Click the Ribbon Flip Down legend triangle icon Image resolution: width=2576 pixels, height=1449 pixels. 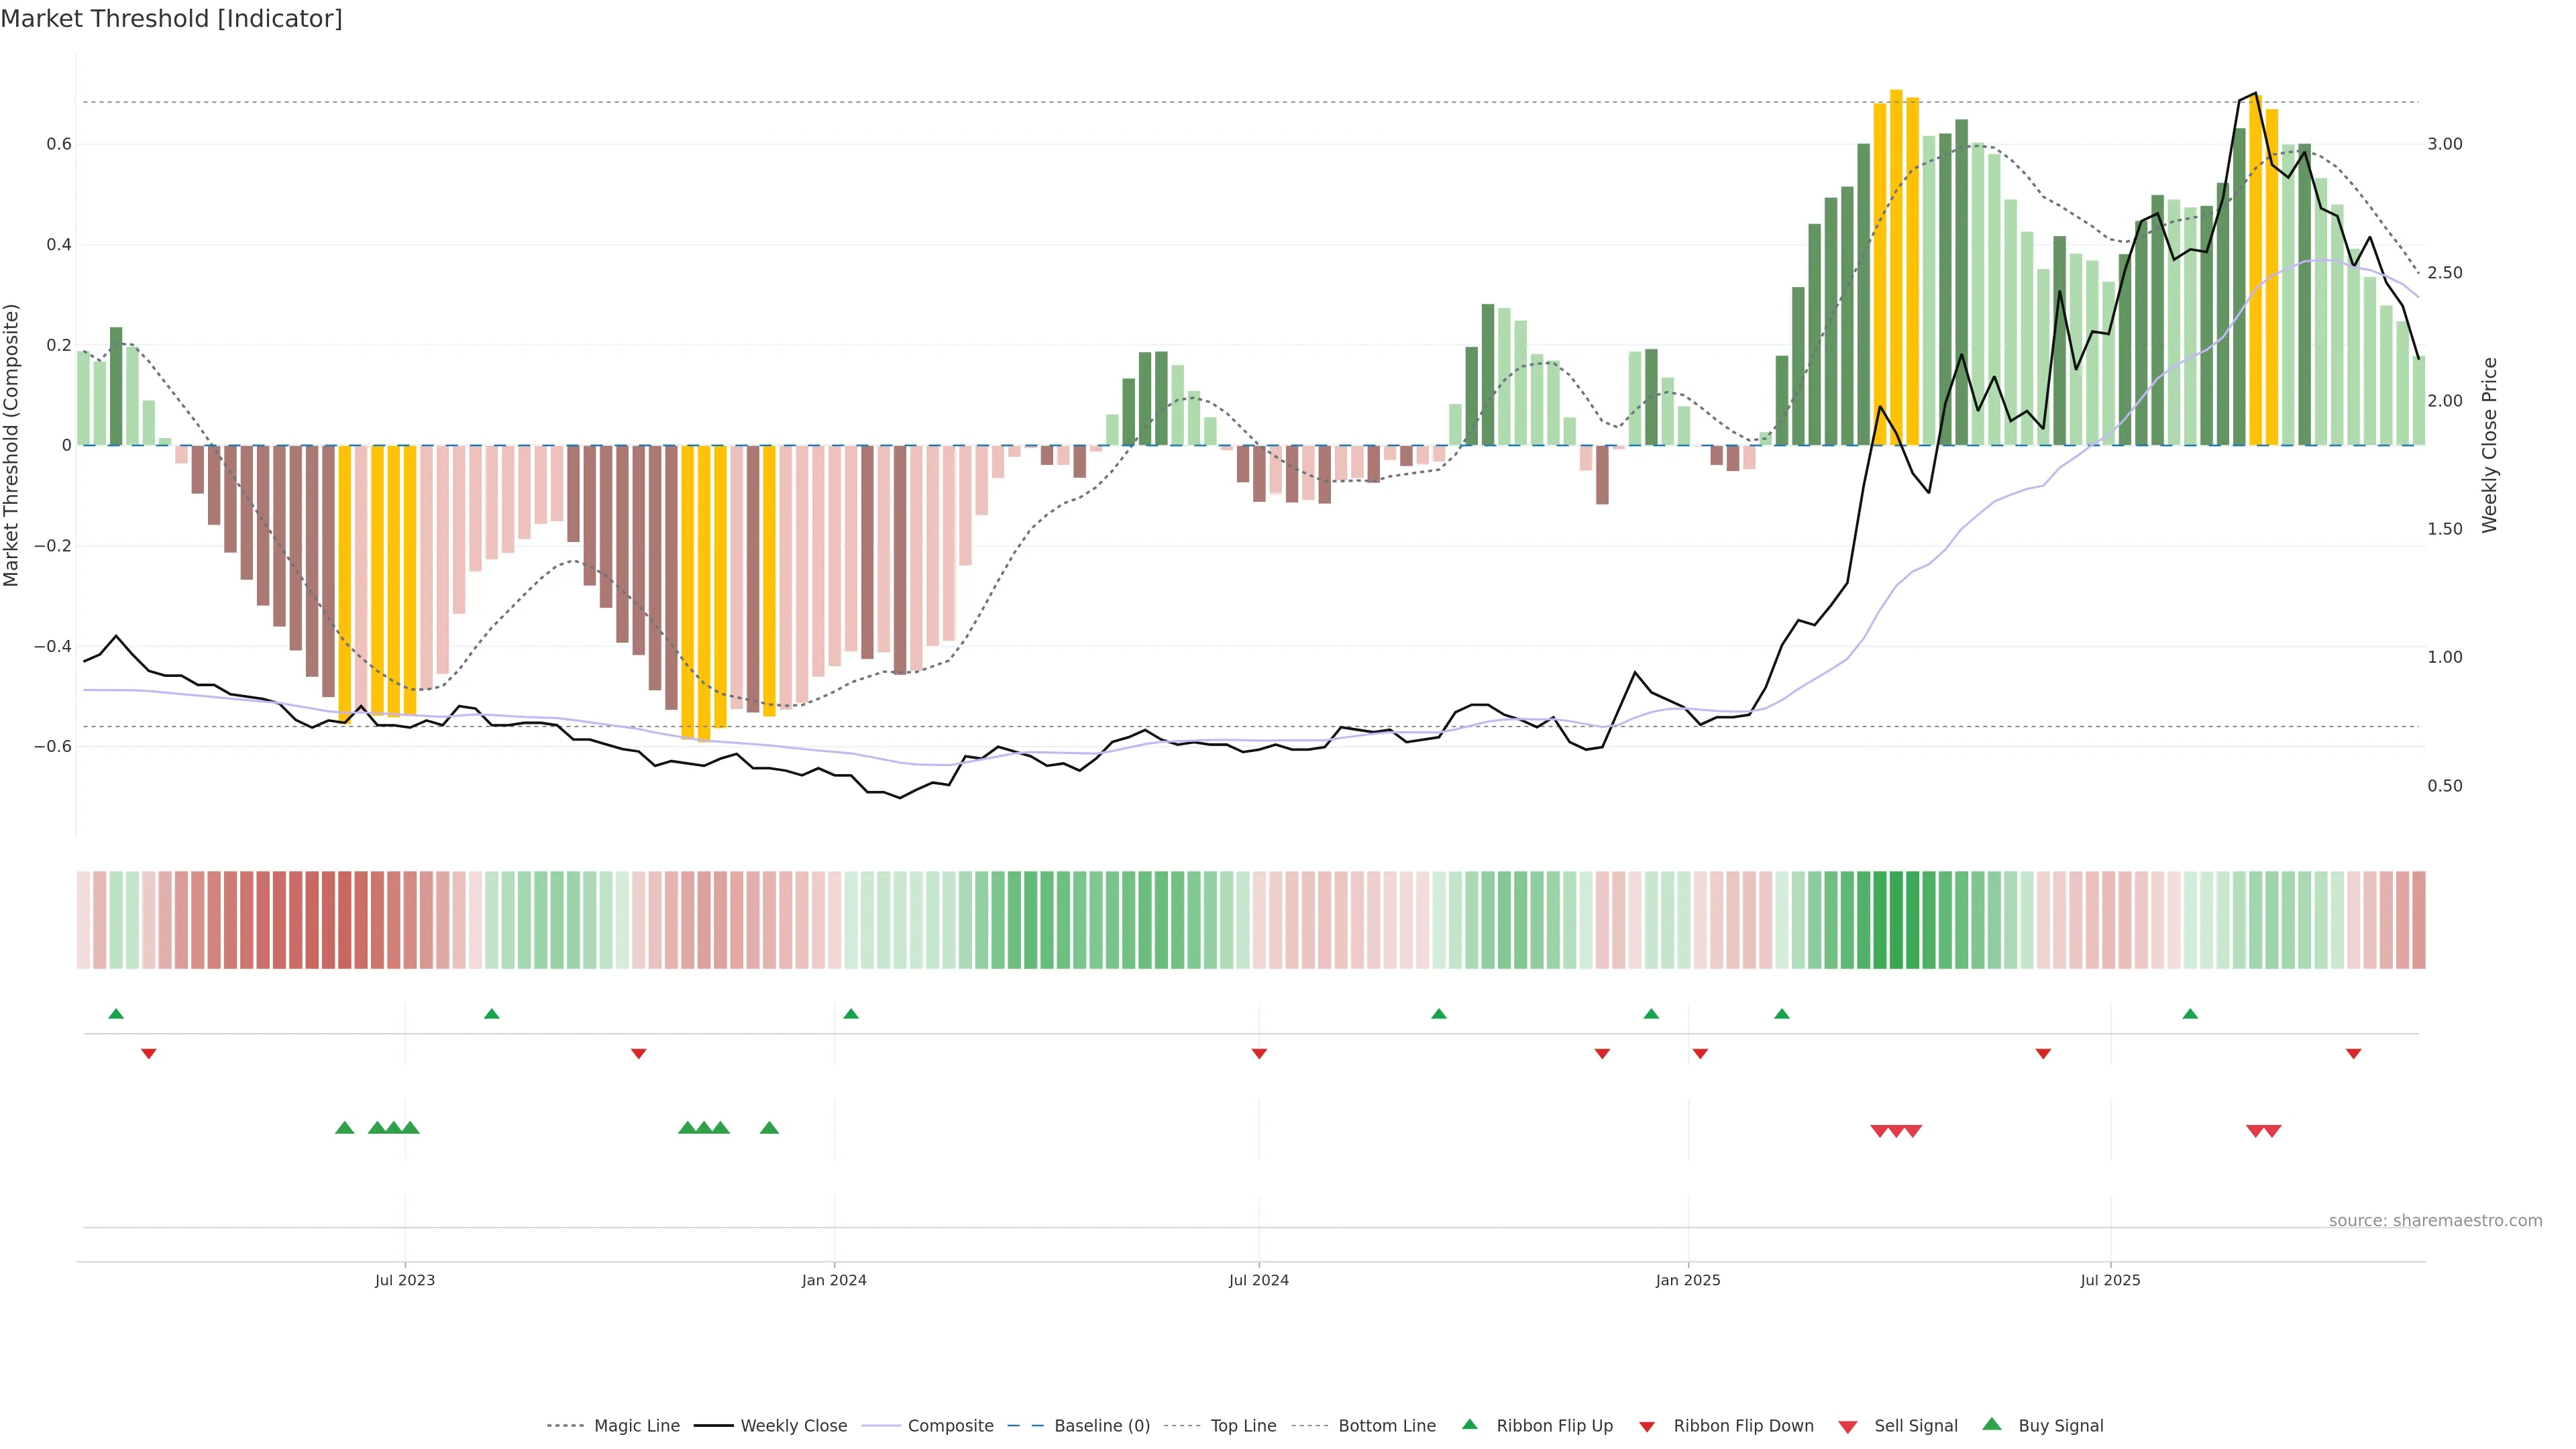(x=1647, y=1427)
